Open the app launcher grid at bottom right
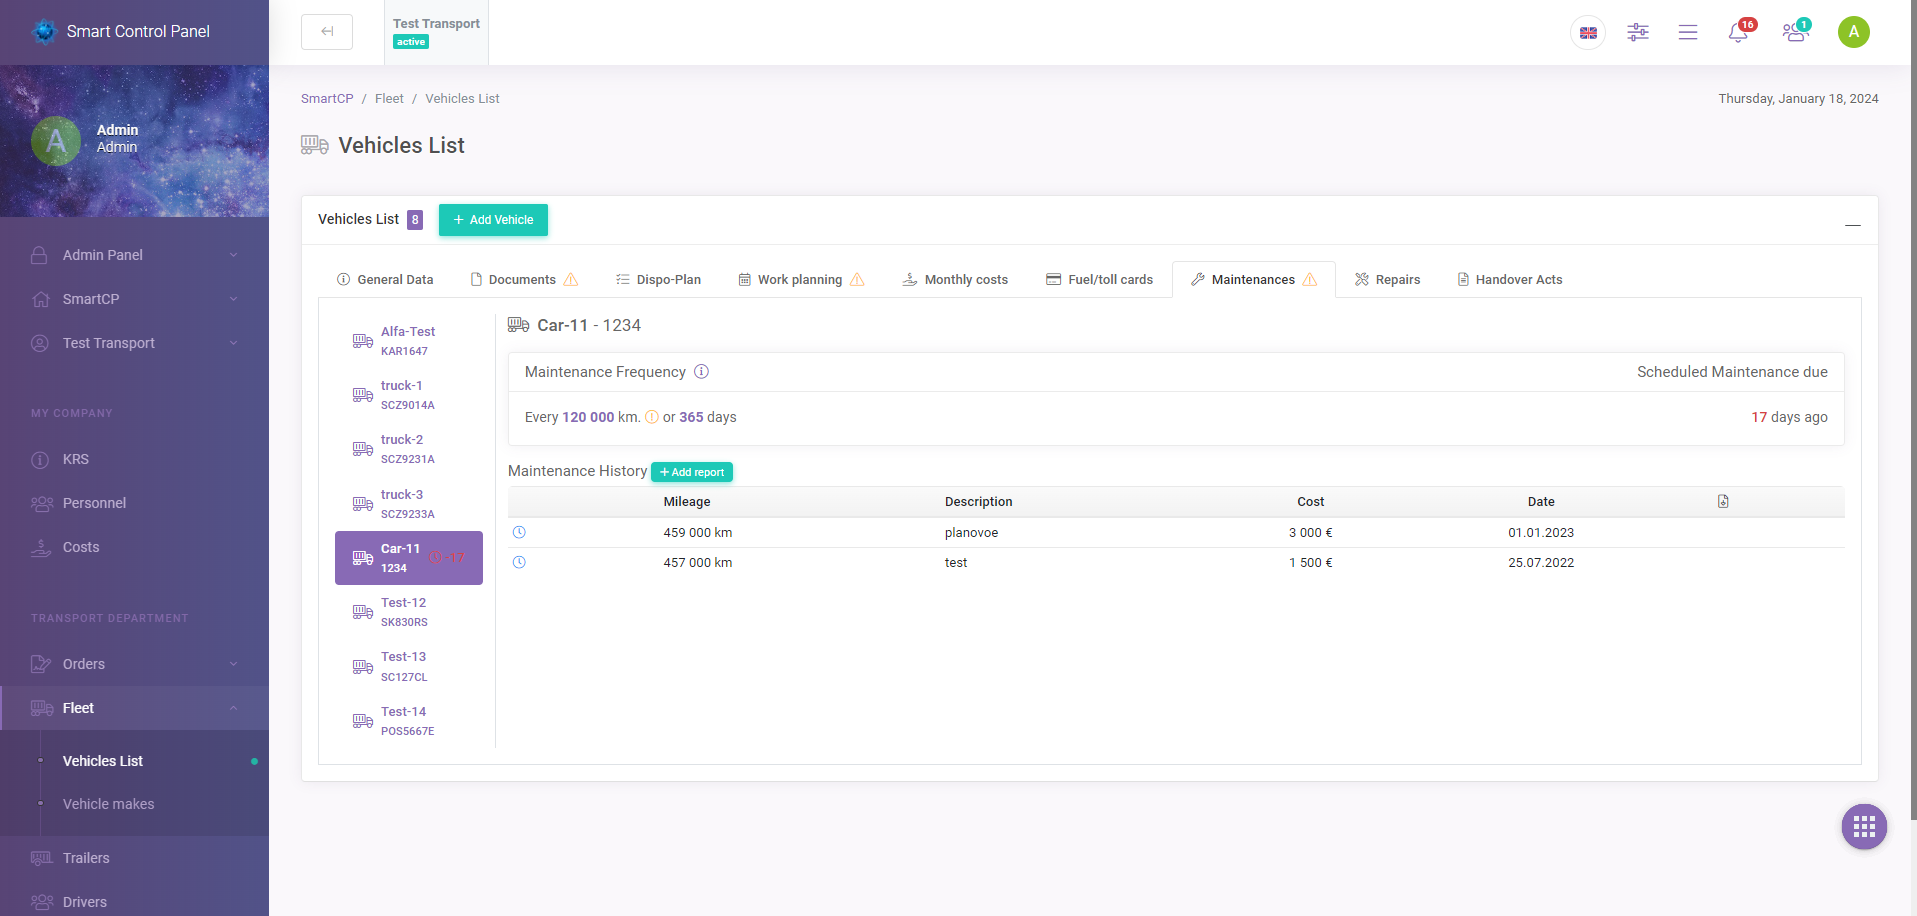 (x=1863, y=826)
